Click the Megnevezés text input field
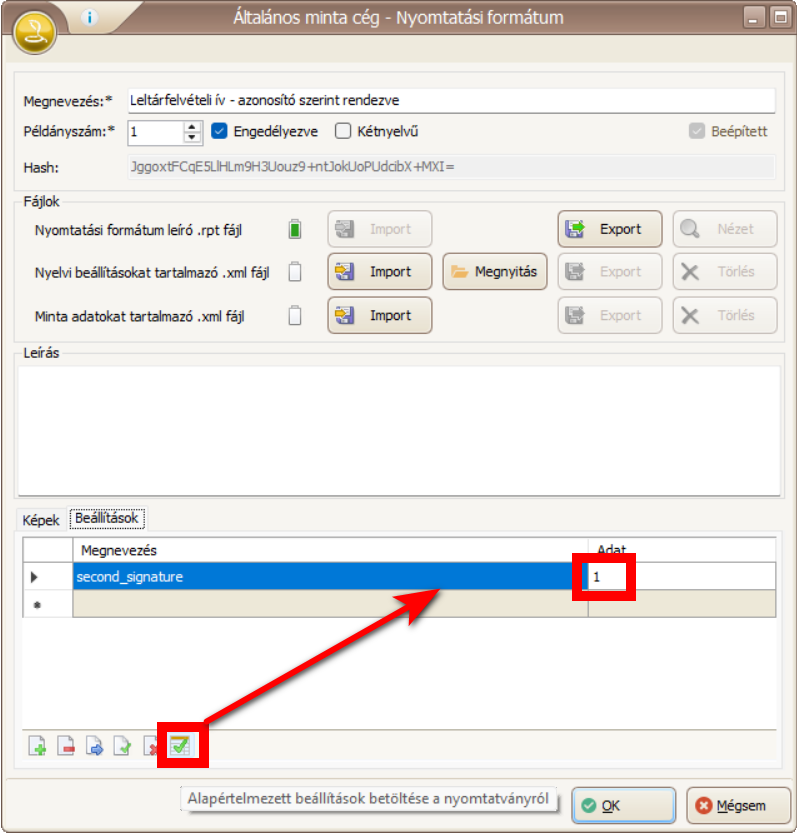Viewport: 797px width, 834px height. 450,101
